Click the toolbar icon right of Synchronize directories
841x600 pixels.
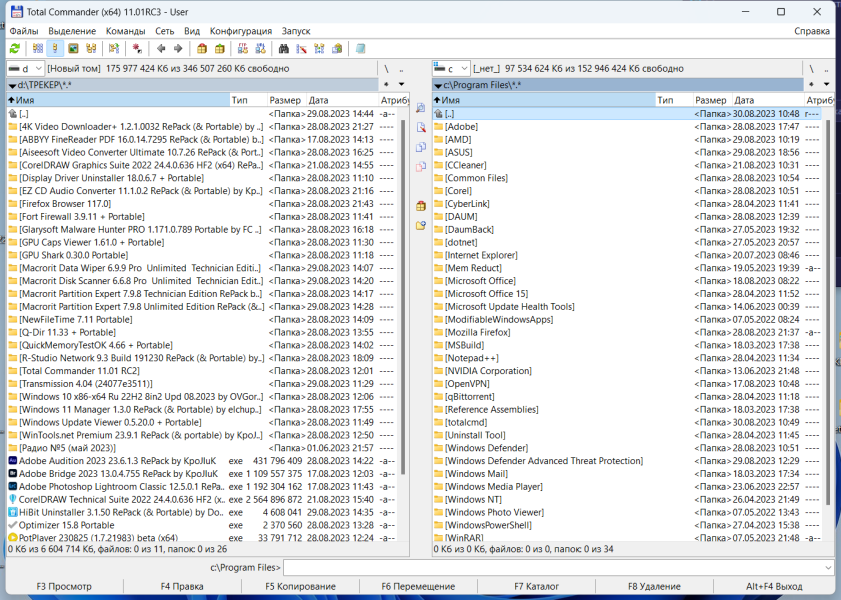tap(337, 49)
